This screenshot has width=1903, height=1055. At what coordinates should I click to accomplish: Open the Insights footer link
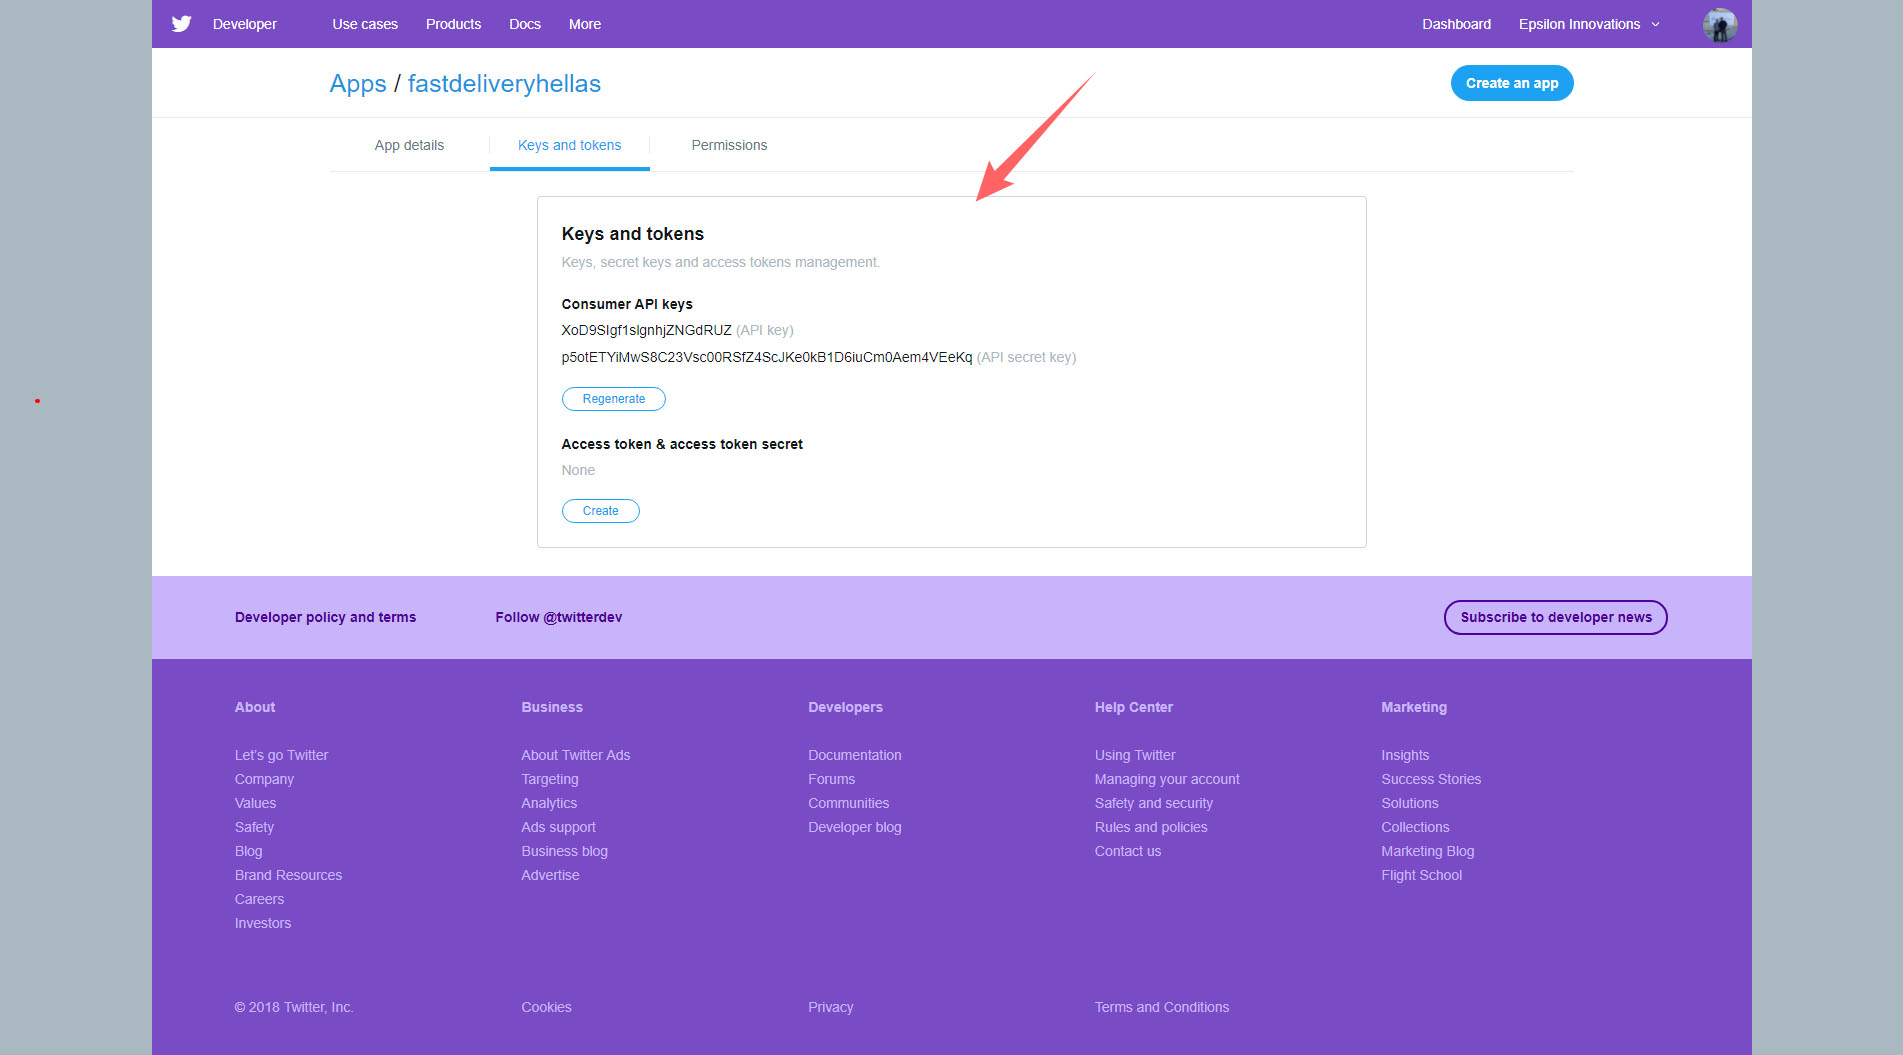1405,755
